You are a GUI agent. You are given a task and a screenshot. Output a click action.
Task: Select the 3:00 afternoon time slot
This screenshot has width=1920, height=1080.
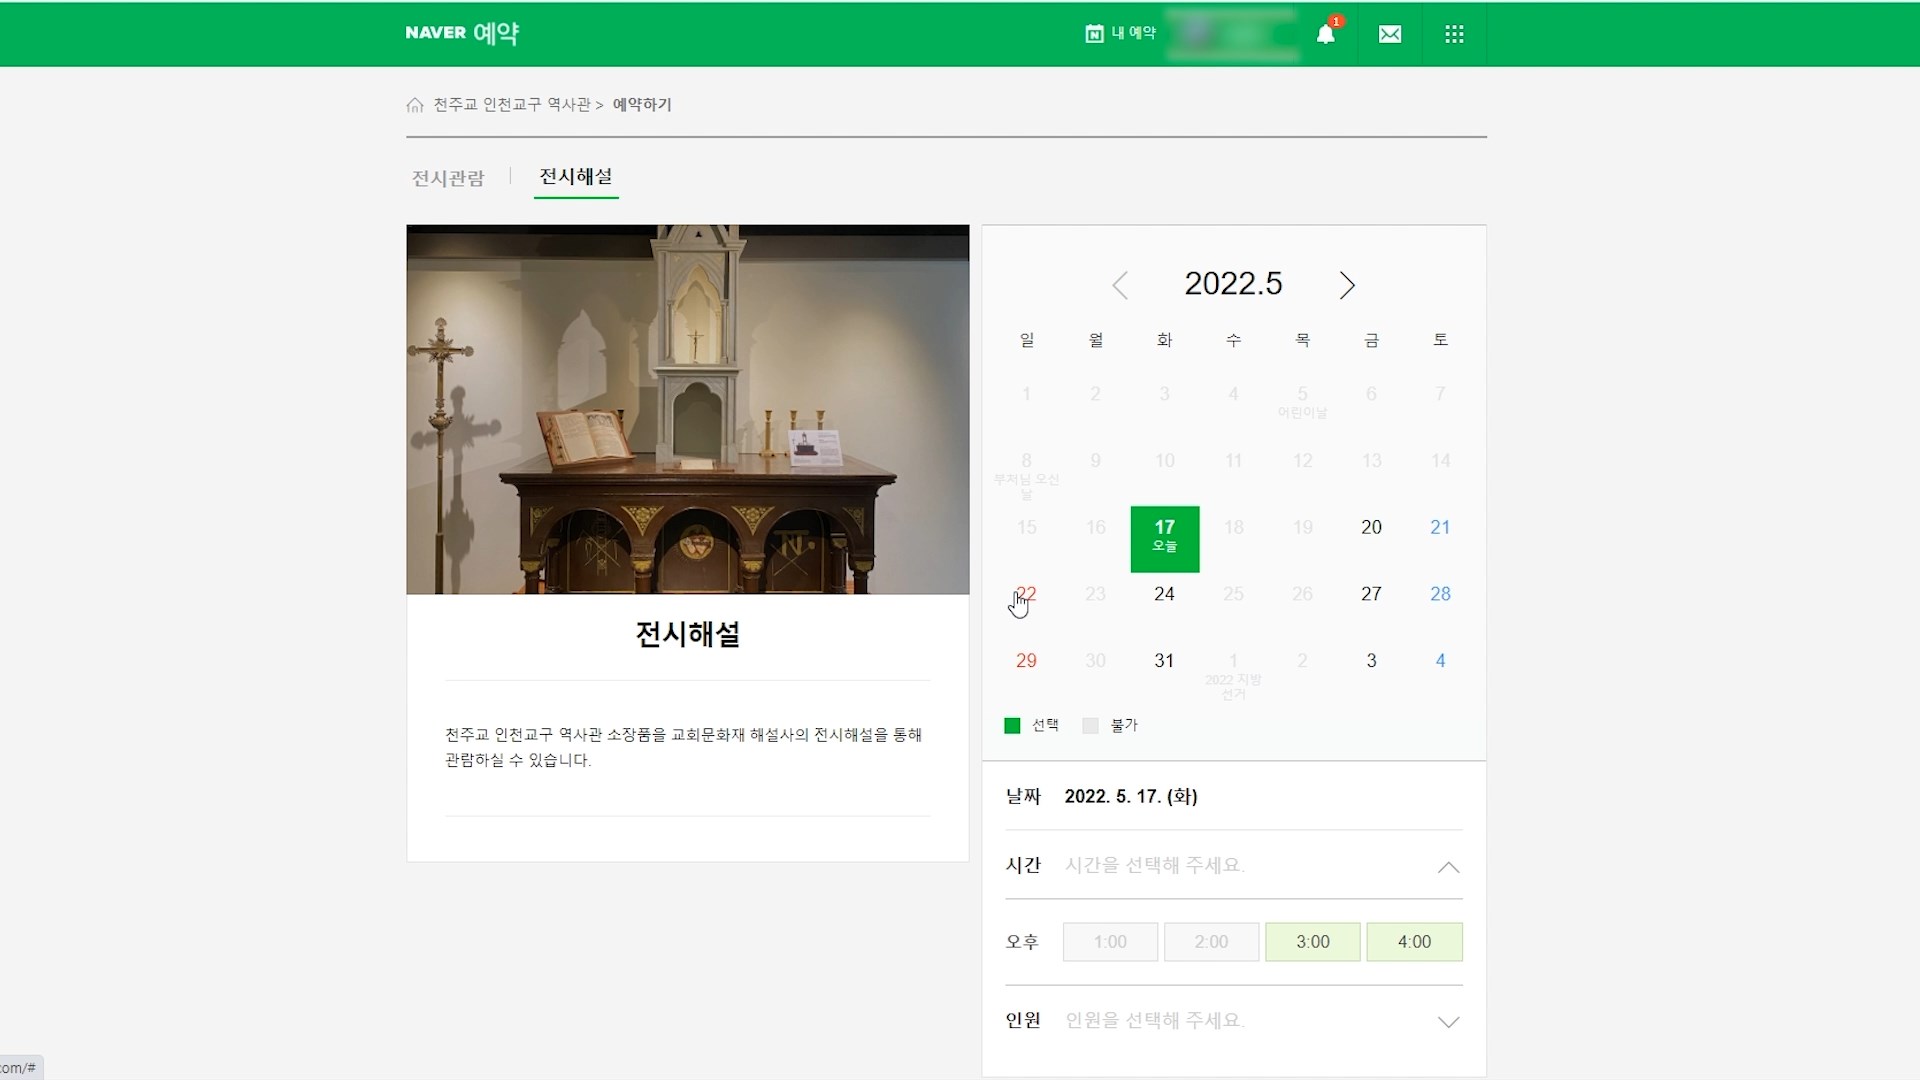point(1312,942)
